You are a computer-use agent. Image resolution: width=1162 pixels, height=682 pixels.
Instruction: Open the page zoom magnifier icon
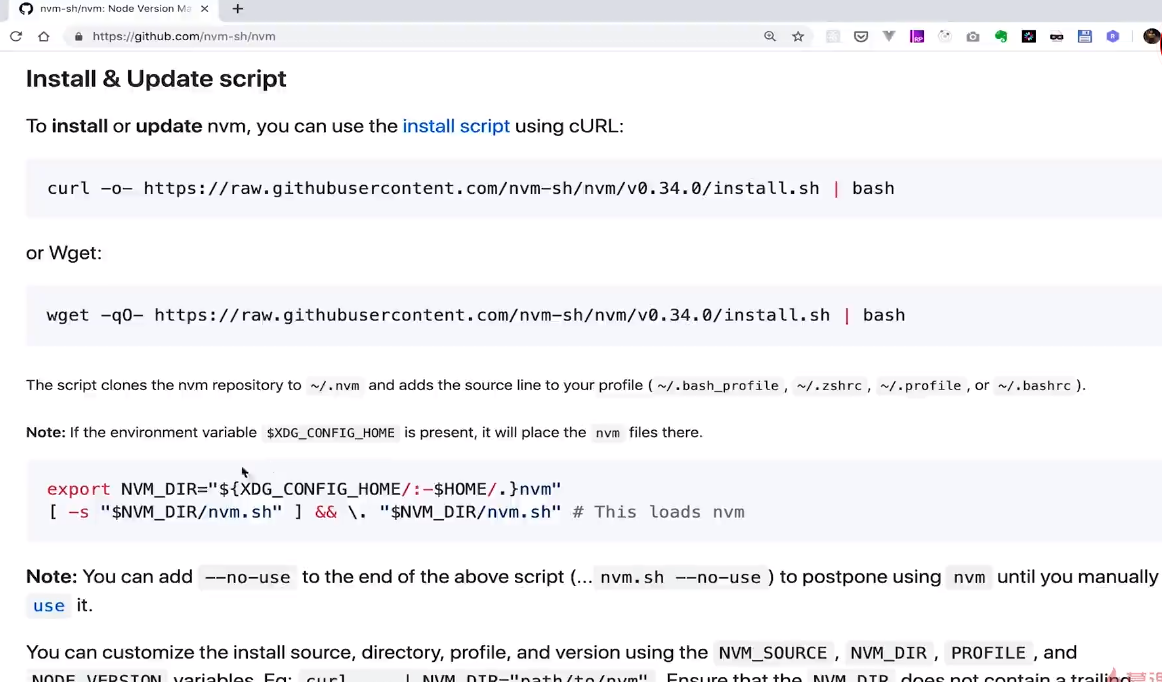coord(770,36)
